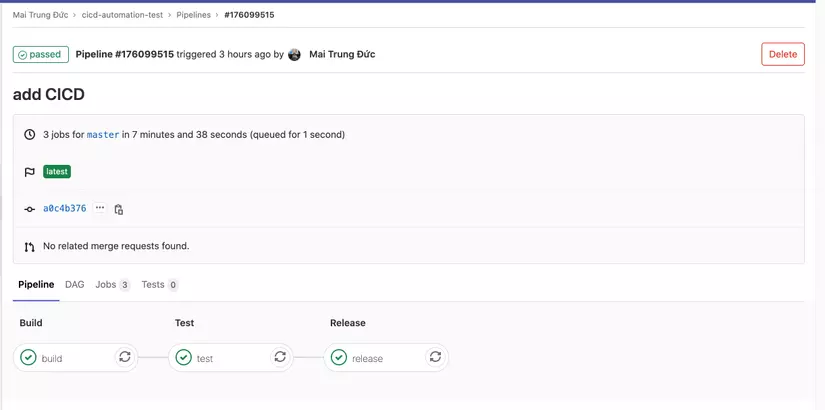The width and height of the screenshot is (825, 410).
Task: Open breadcrumb #176099515
Action: [249, 15]
